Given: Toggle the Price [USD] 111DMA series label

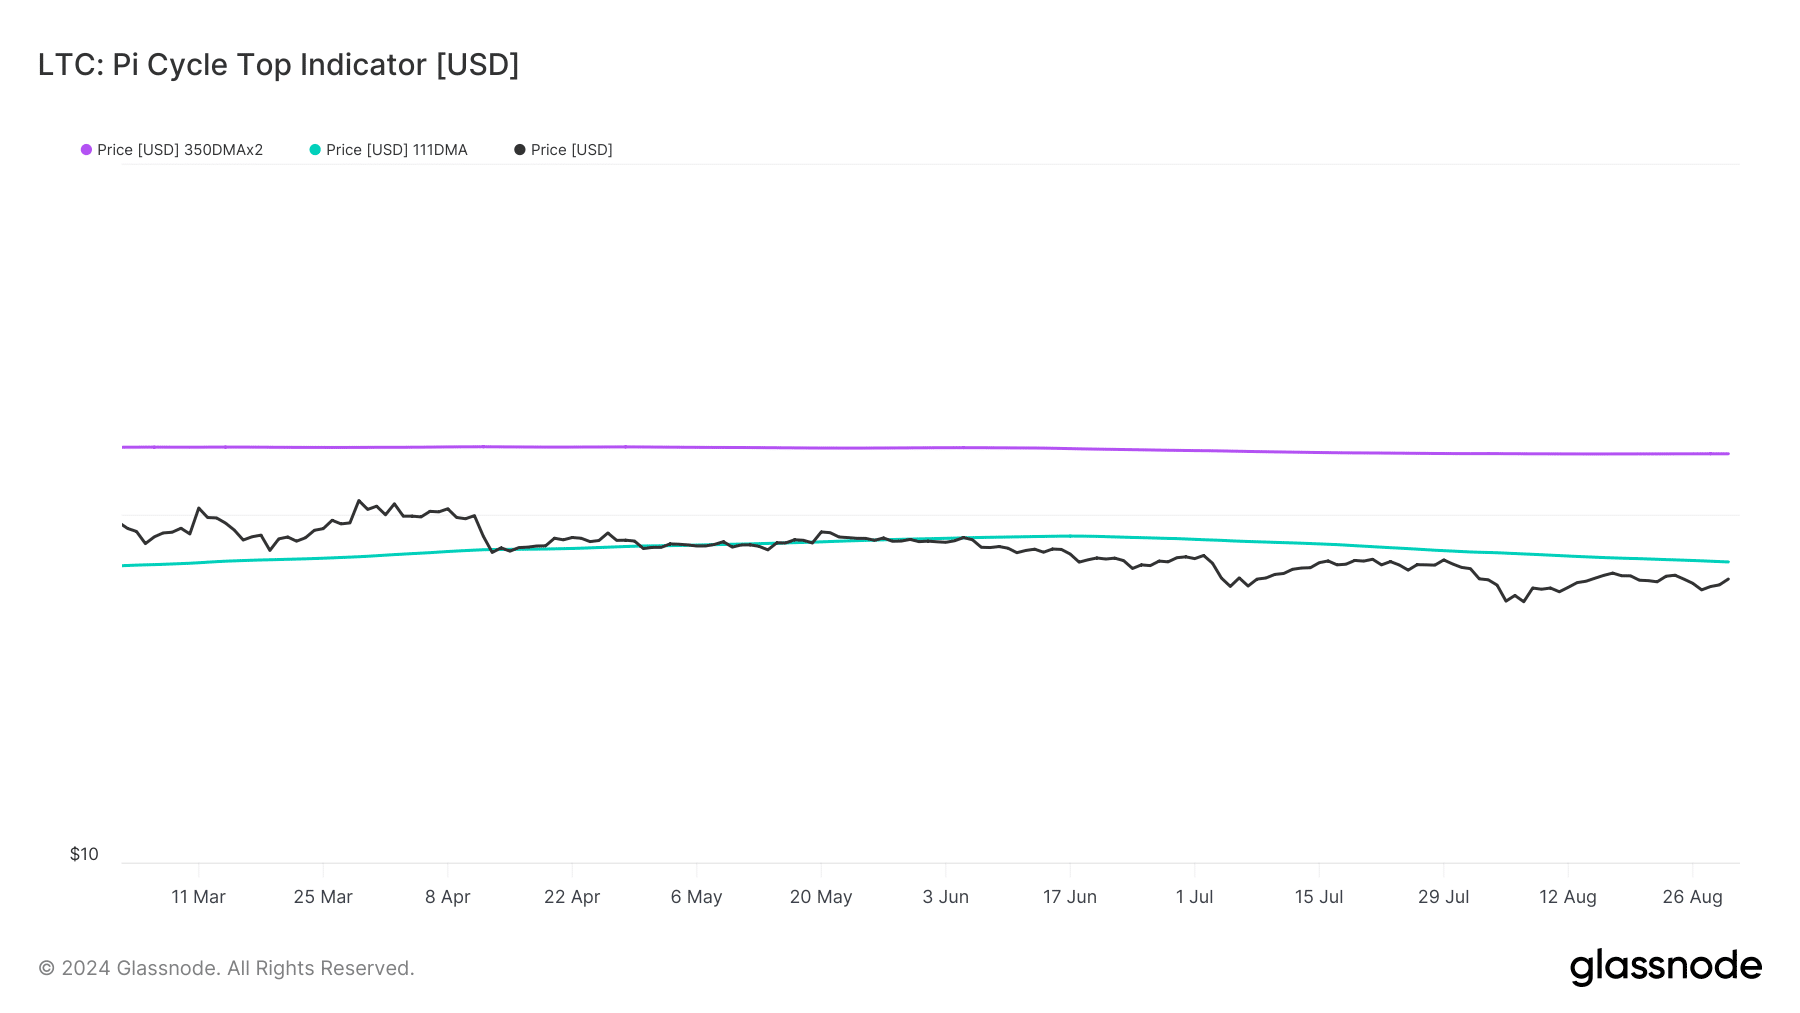Looking at the screenshot, I should click(397, 150).
